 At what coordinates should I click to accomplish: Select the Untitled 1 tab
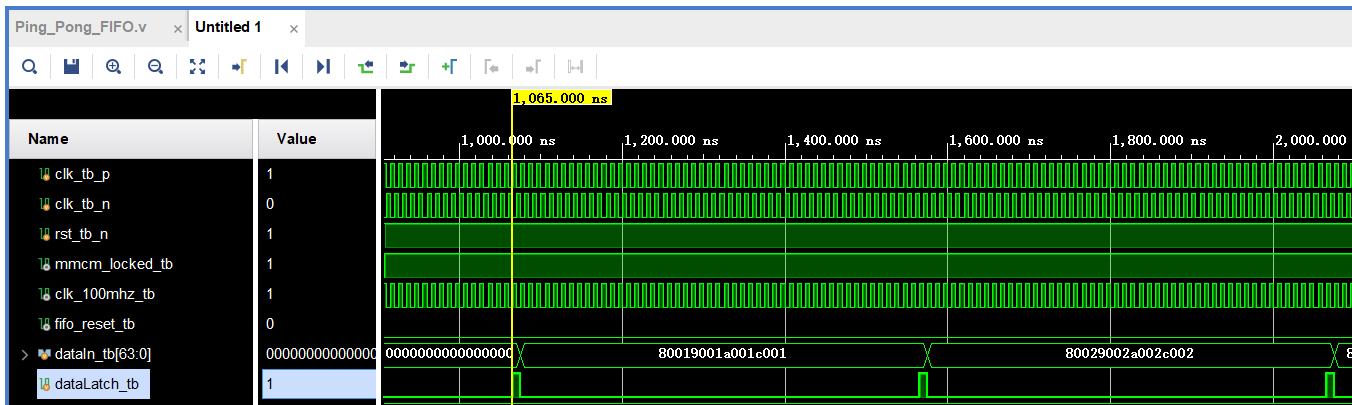(x=228, y=27)
